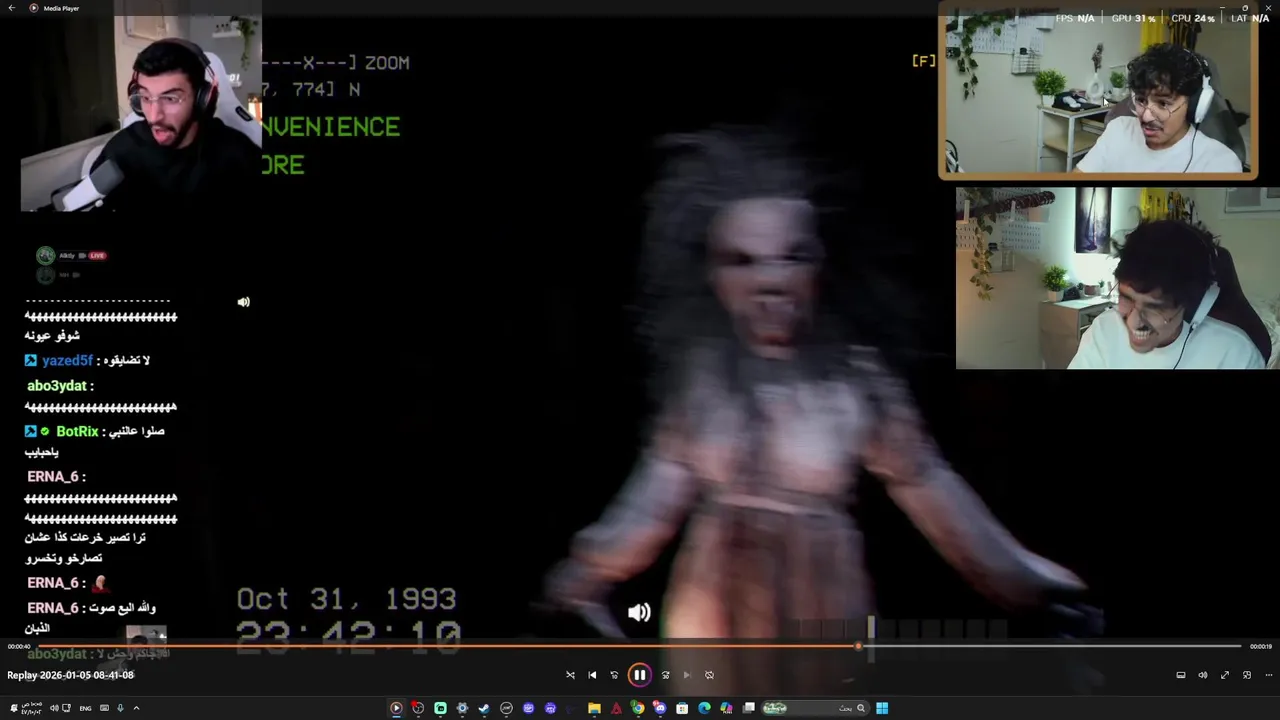Open Microsoft Edge from the taskbar
Screen dimensions: 1280x720
point(704,708)
